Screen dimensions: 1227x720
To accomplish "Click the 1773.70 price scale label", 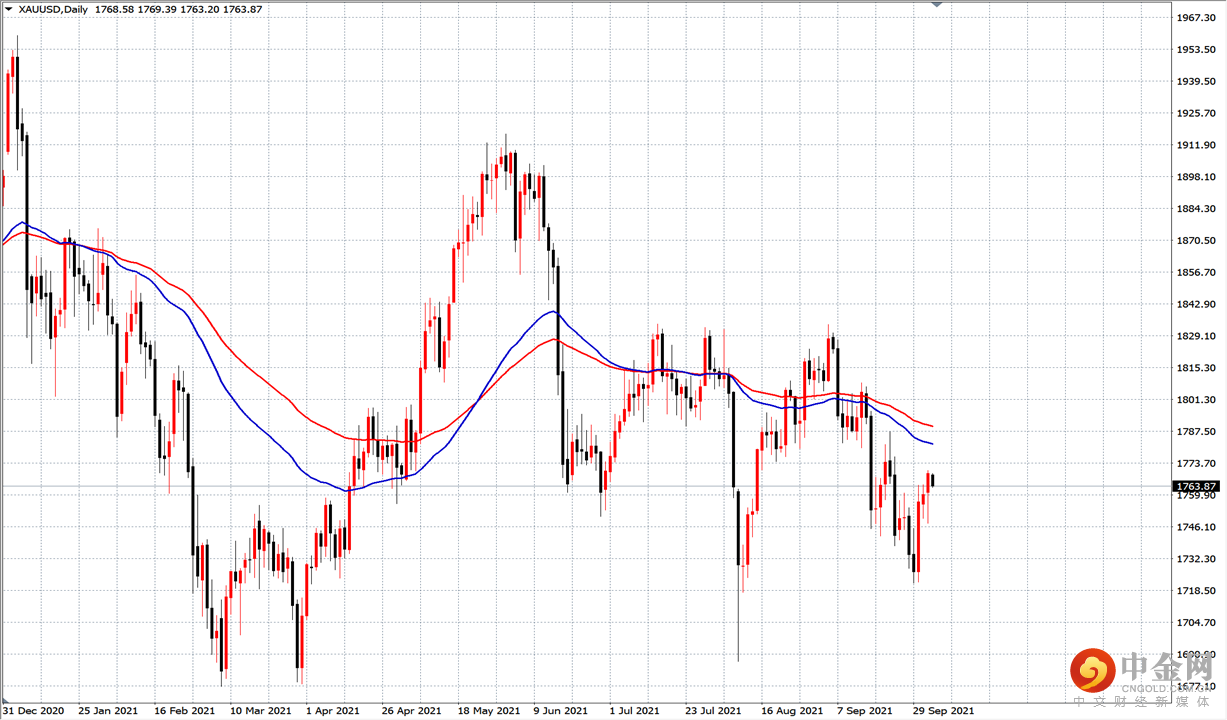I will coord(1196,464).
